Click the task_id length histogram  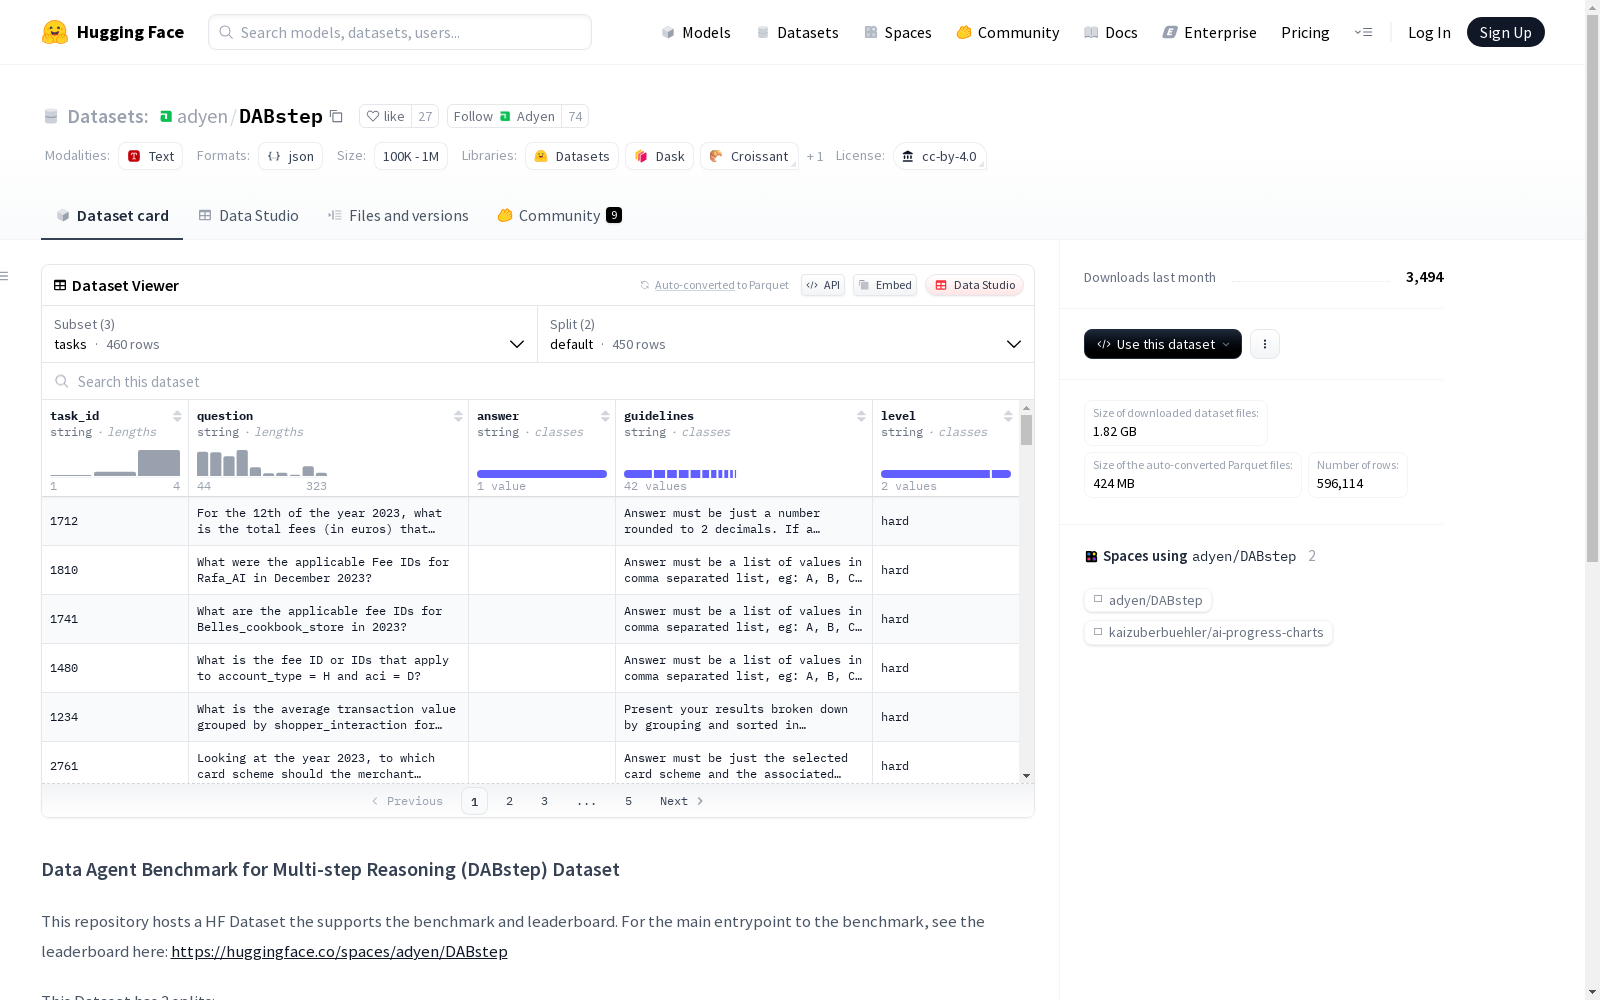[115, 462]
